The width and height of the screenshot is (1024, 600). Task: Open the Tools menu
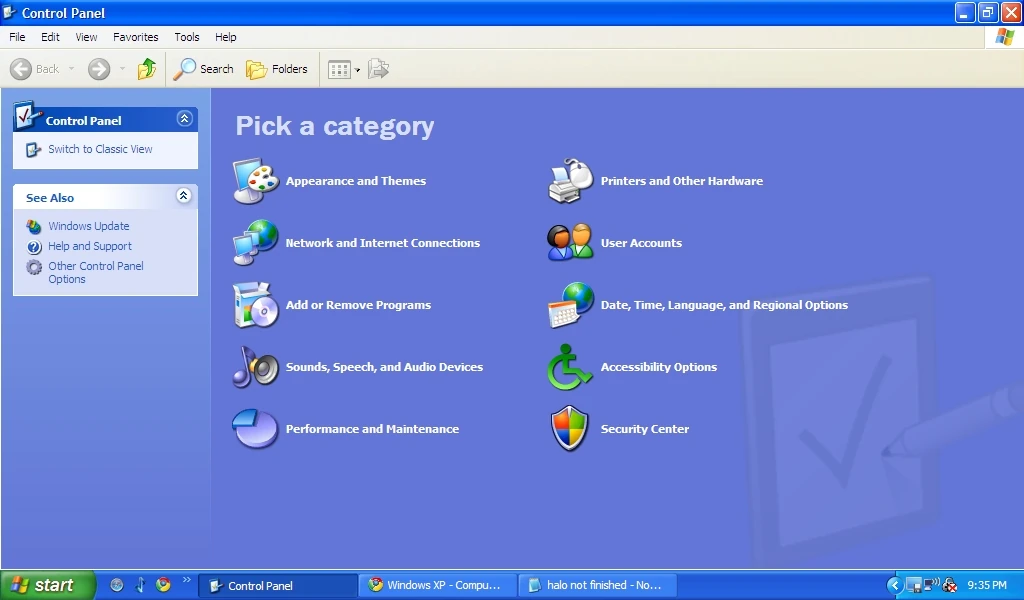pos(186,37)
